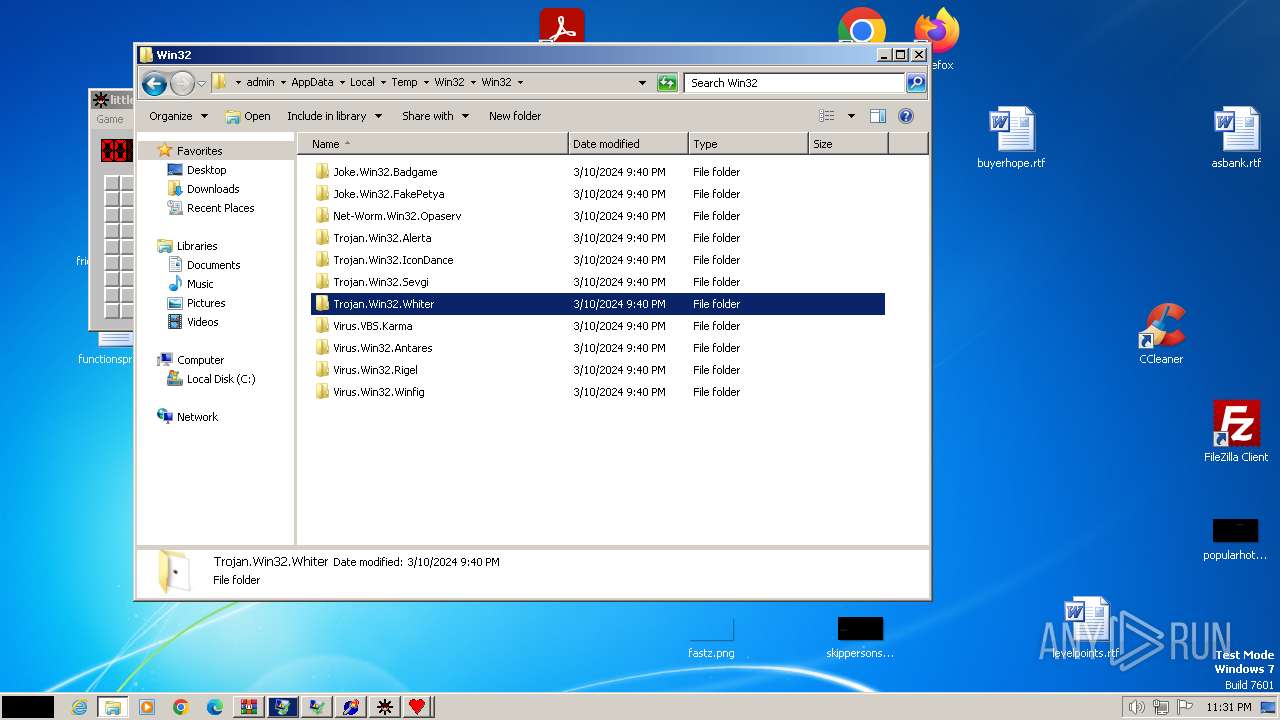Select Network in the navigation pane
Image resolution: width=1280 pixels, height=720 pixels.
pyautogui.click(x=197, y=417)
